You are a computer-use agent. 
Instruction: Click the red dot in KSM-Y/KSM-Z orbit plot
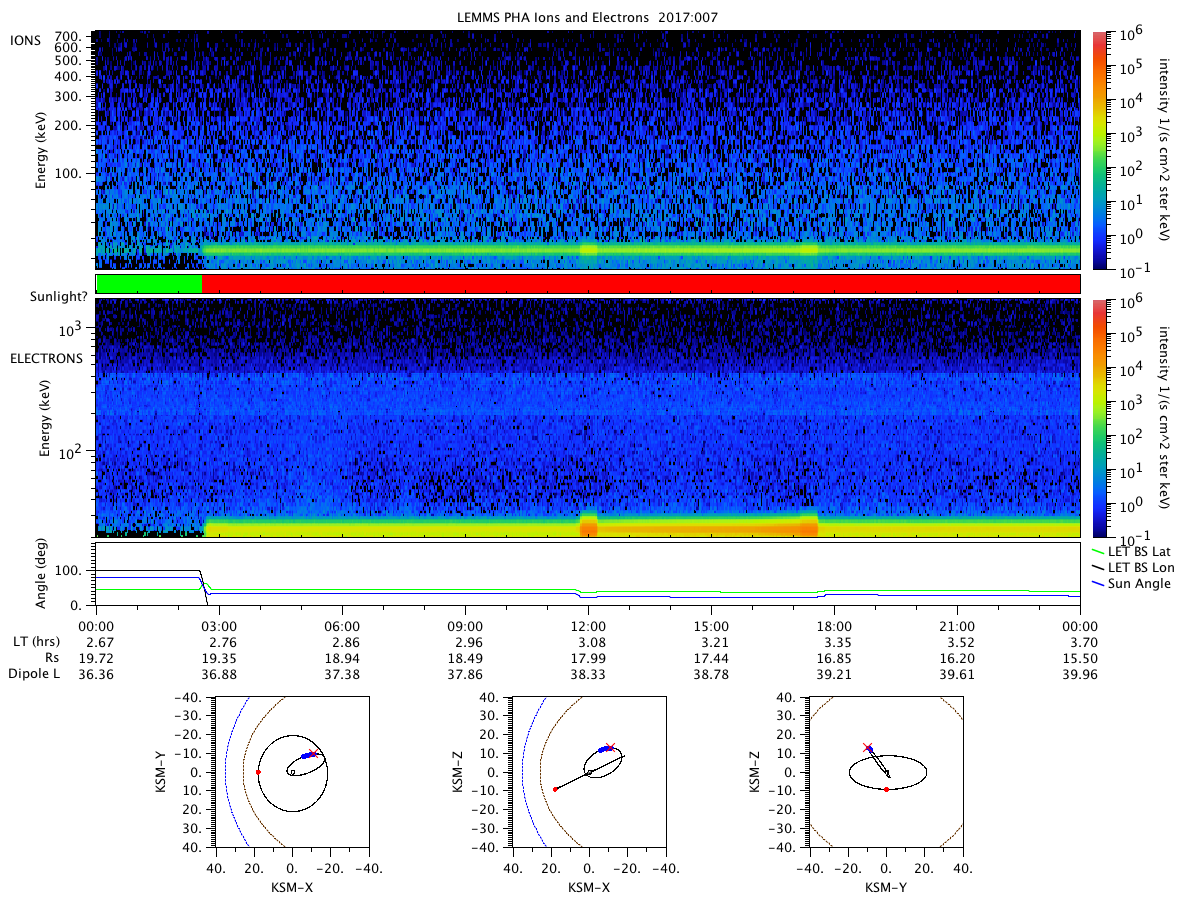[x=887, y=789]
